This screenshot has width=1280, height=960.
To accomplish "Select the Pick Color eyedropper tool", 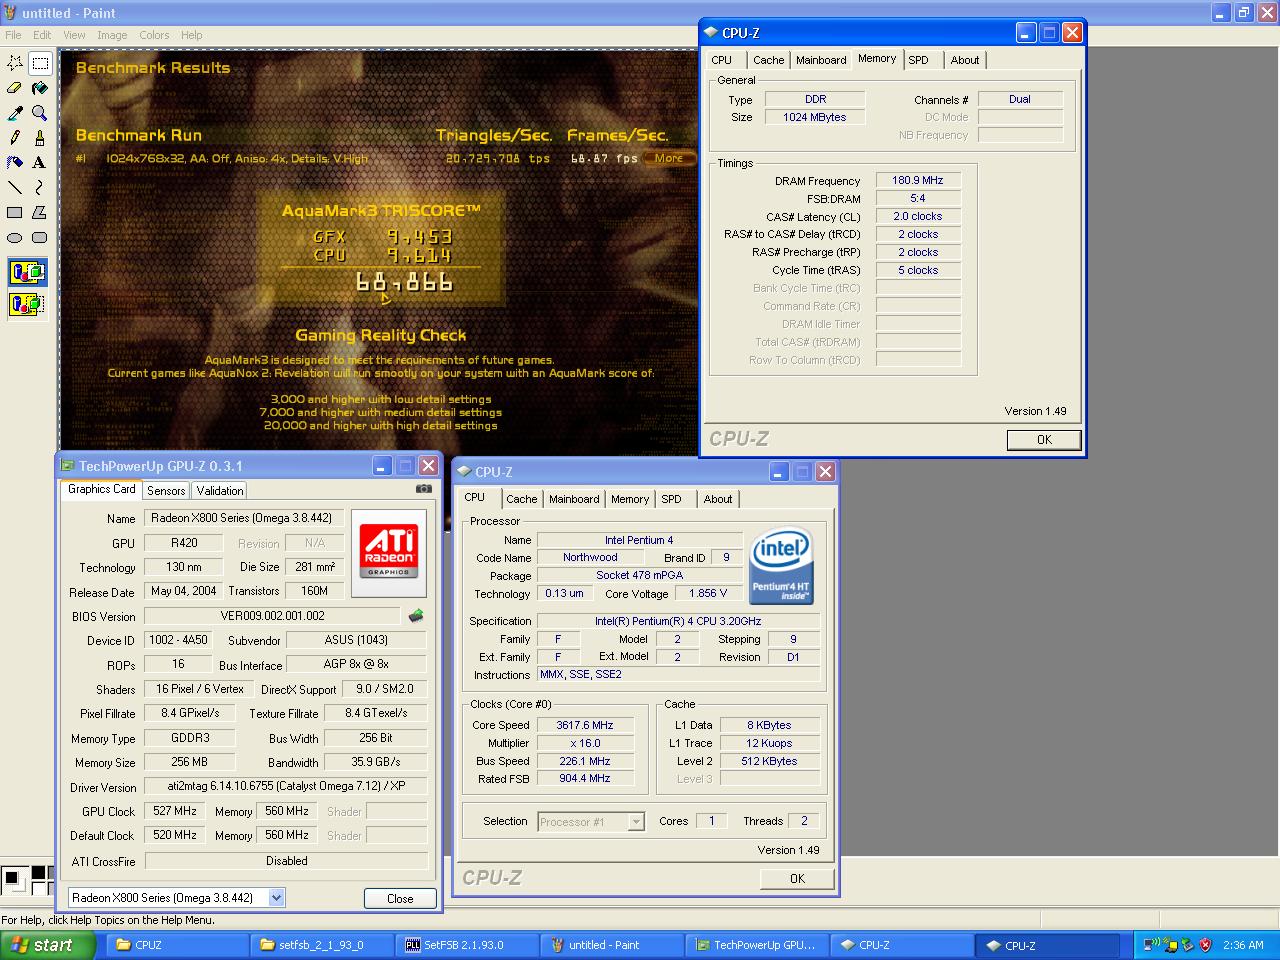I will pyautogui.click(x=15, y=113).
